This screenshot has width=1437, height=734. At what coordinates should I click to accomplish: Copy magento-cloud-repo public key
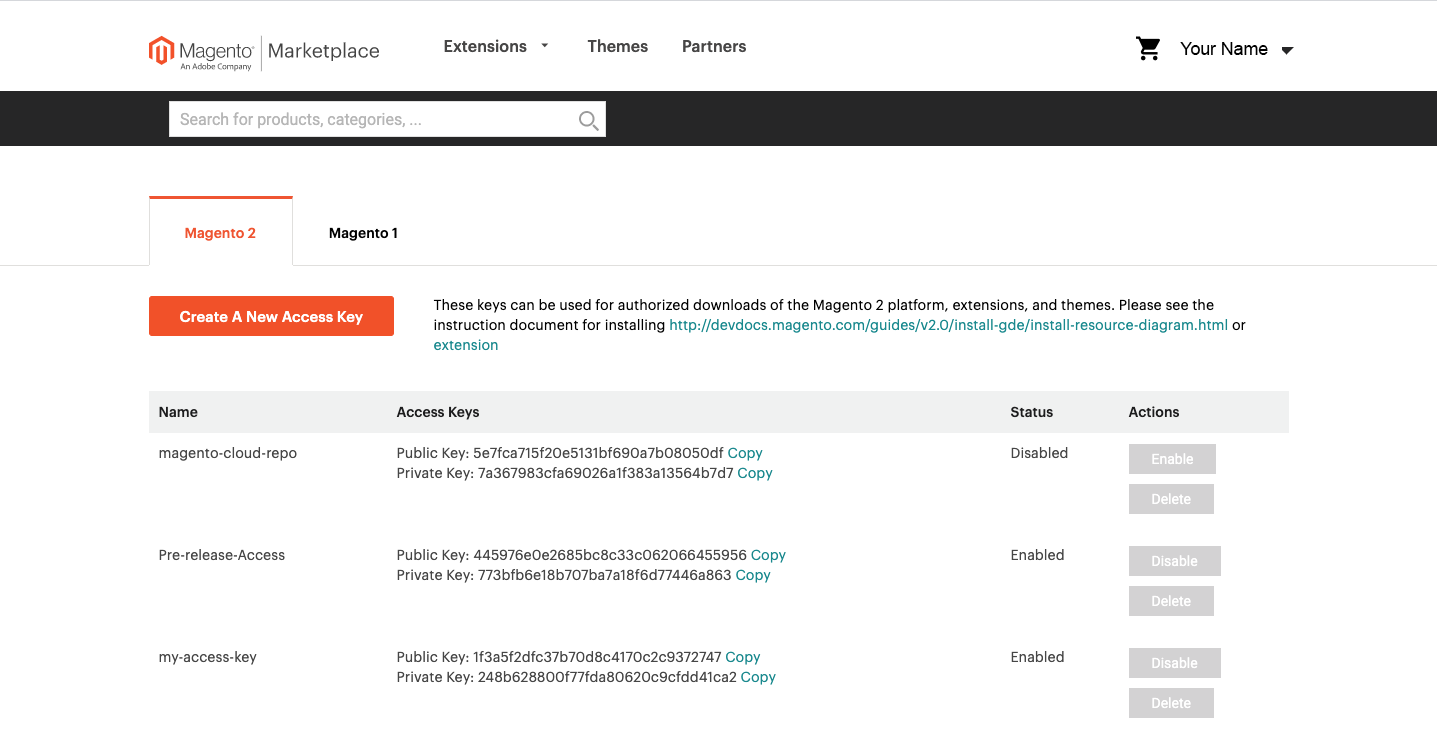(x=745, y=453)
